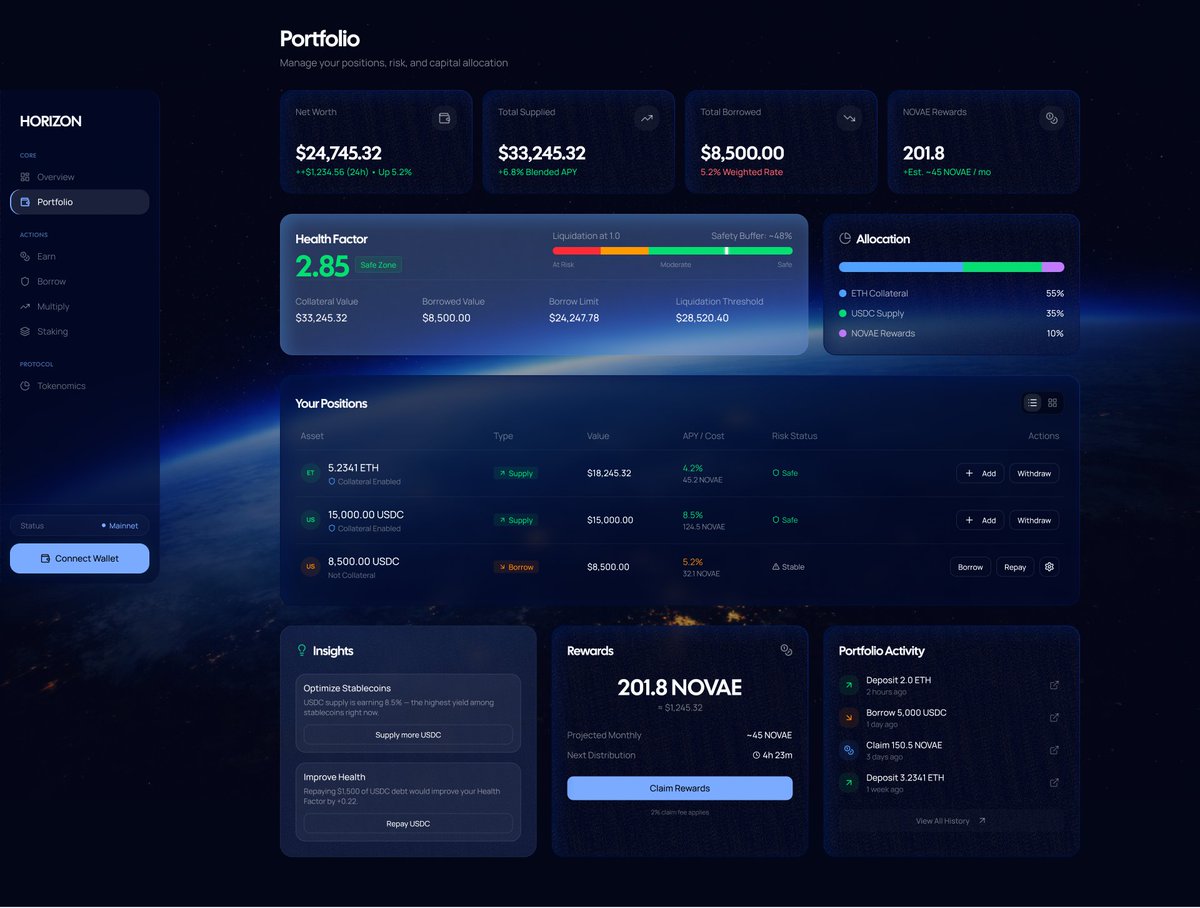
Task: Click the 8.5% APY of USDC supply row
Action: click(693, 515)
